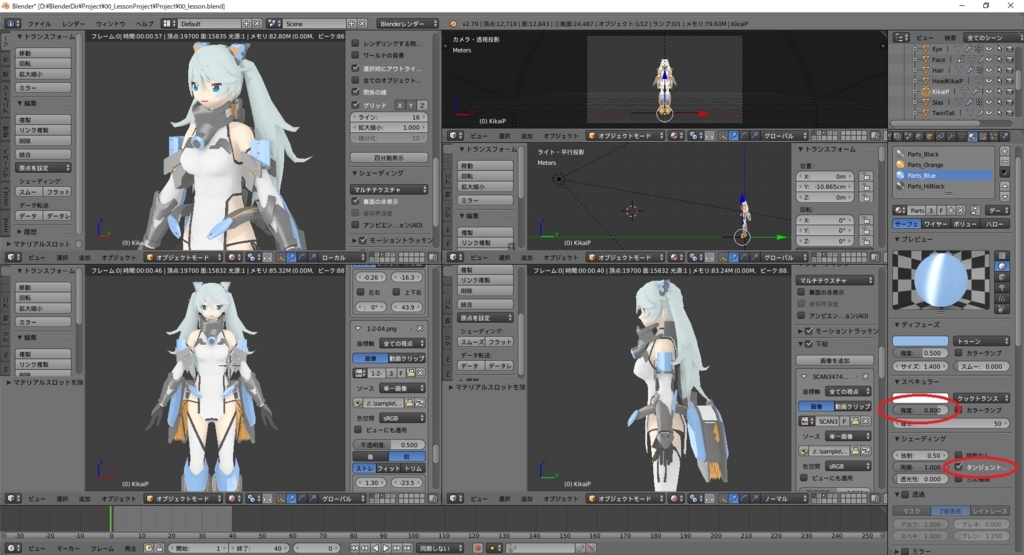Set material preview to sphere shape
1024x555 pixels.
point(1002,266)
